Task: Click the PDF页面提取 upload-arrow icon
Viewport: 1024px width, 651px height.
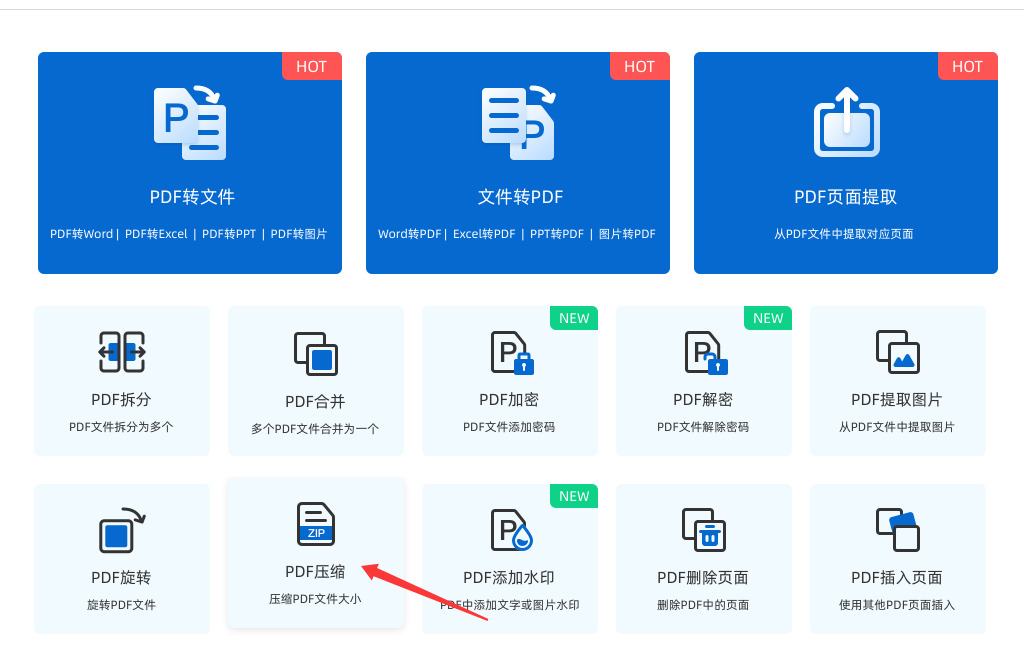Action: [x=846, y=122]
